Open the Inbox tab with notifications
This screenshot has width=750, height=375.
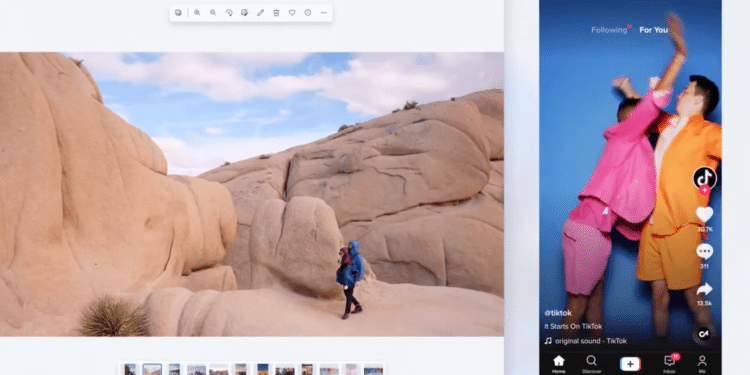pos(670,364)
